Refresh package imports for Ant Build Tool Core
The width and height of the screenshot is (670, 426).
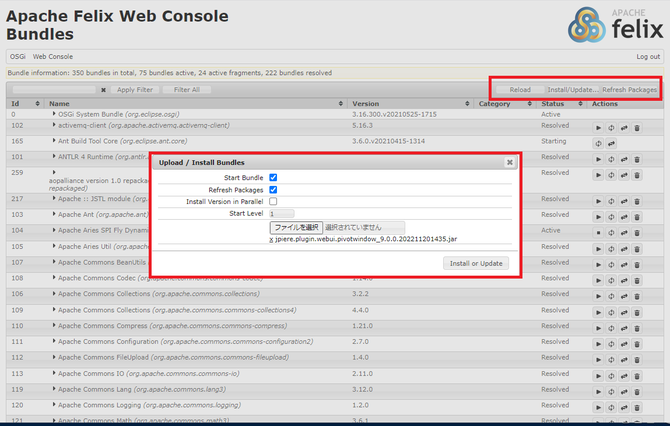(598, 144)
